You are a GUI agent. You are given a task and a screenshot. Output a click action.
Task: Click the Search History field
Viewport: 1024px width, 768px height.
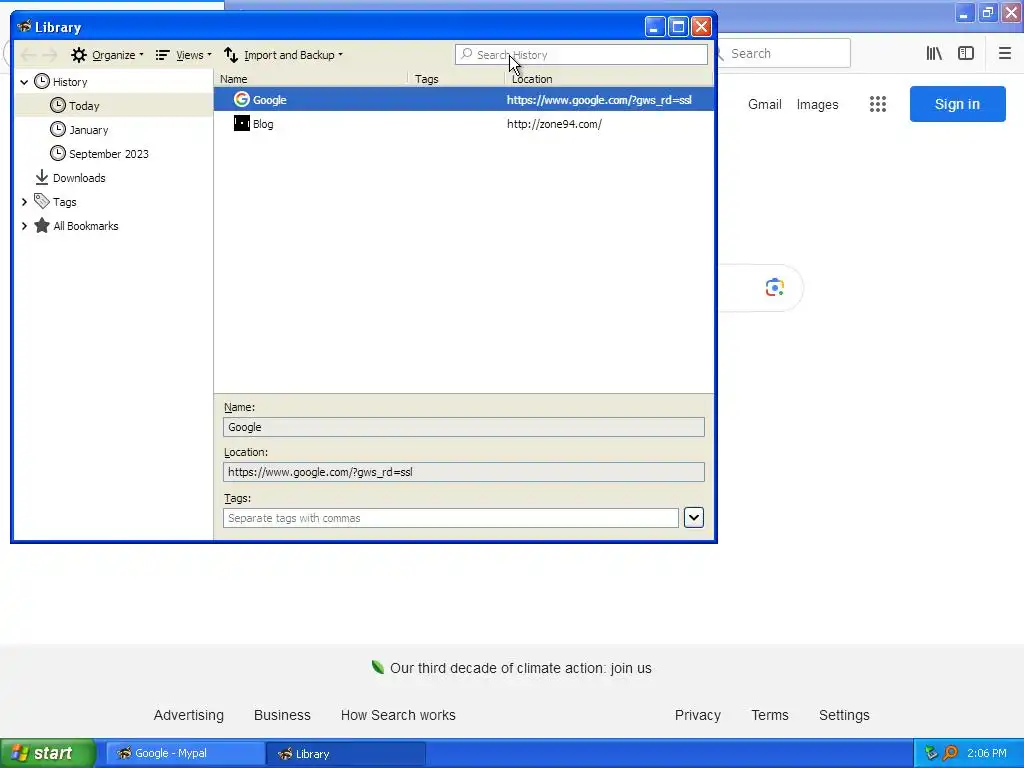[581, 55]
